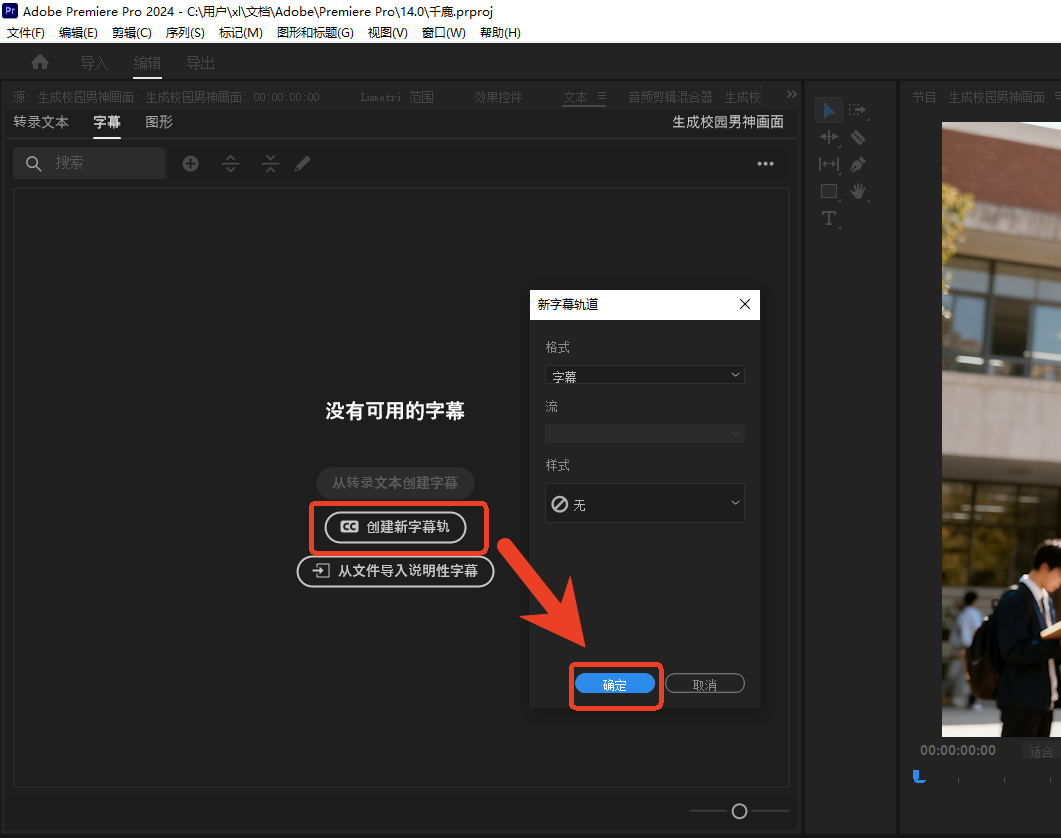The height and width of the screenshot is (838, 1061).
Task: Open the 格式 format dropdown
Action: point(645,375)
